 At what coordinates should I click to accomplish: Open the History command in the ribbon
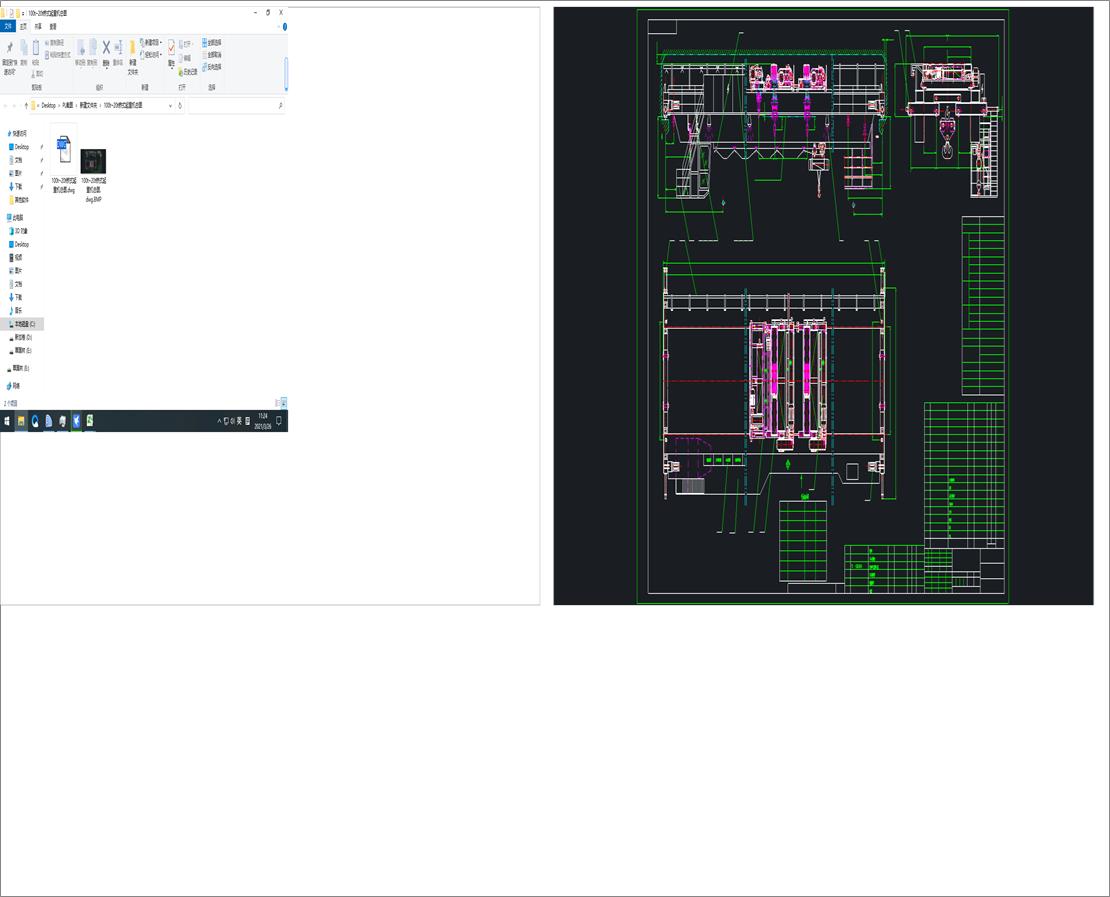pyautogui.click(x=188, y=72)
